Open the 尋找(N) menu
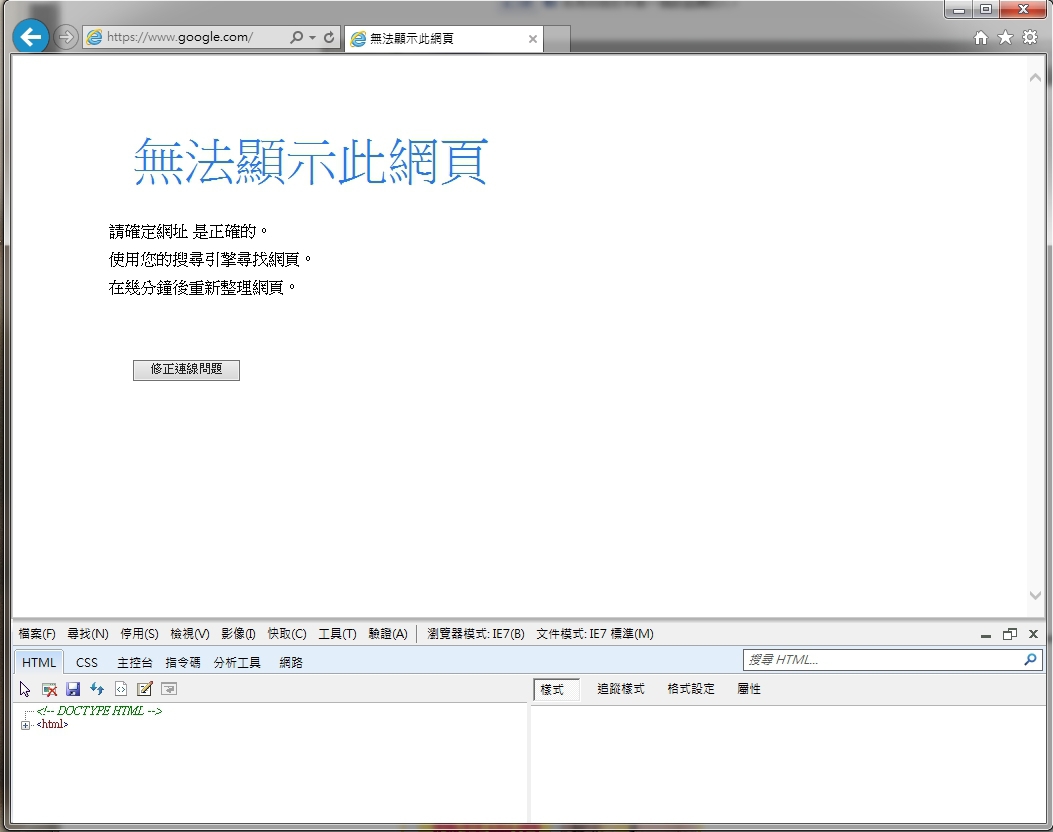 click(87, 634)
